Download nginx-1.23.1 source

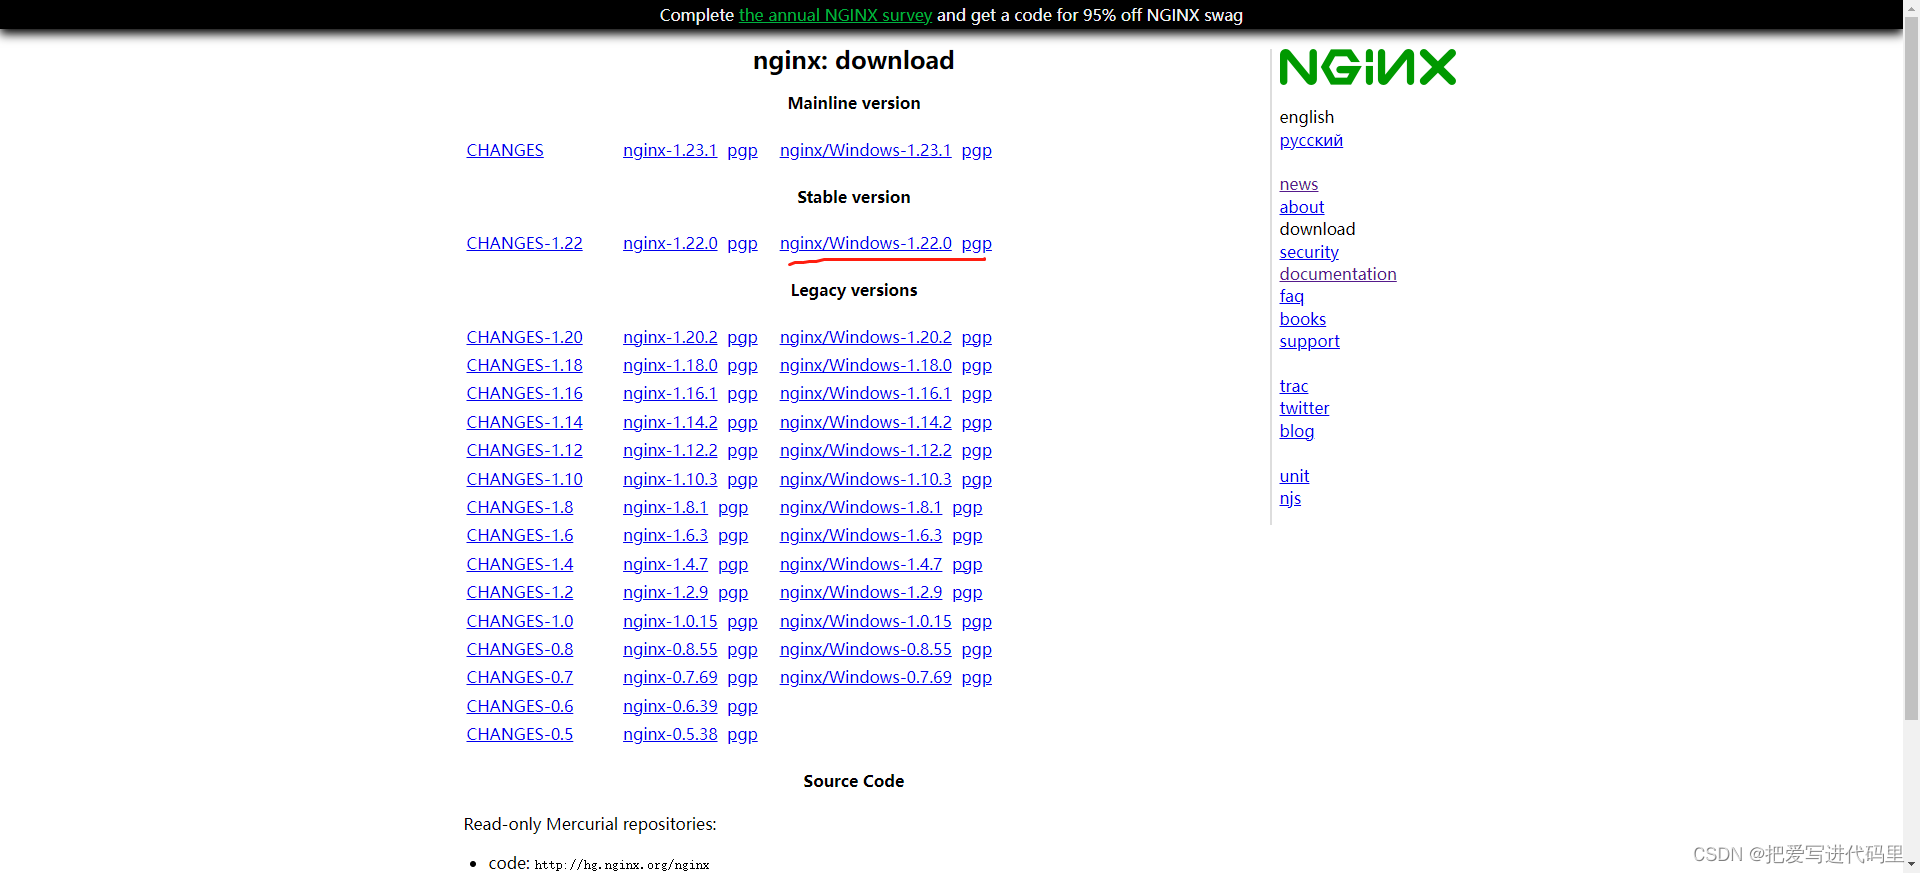coord(670,150)
